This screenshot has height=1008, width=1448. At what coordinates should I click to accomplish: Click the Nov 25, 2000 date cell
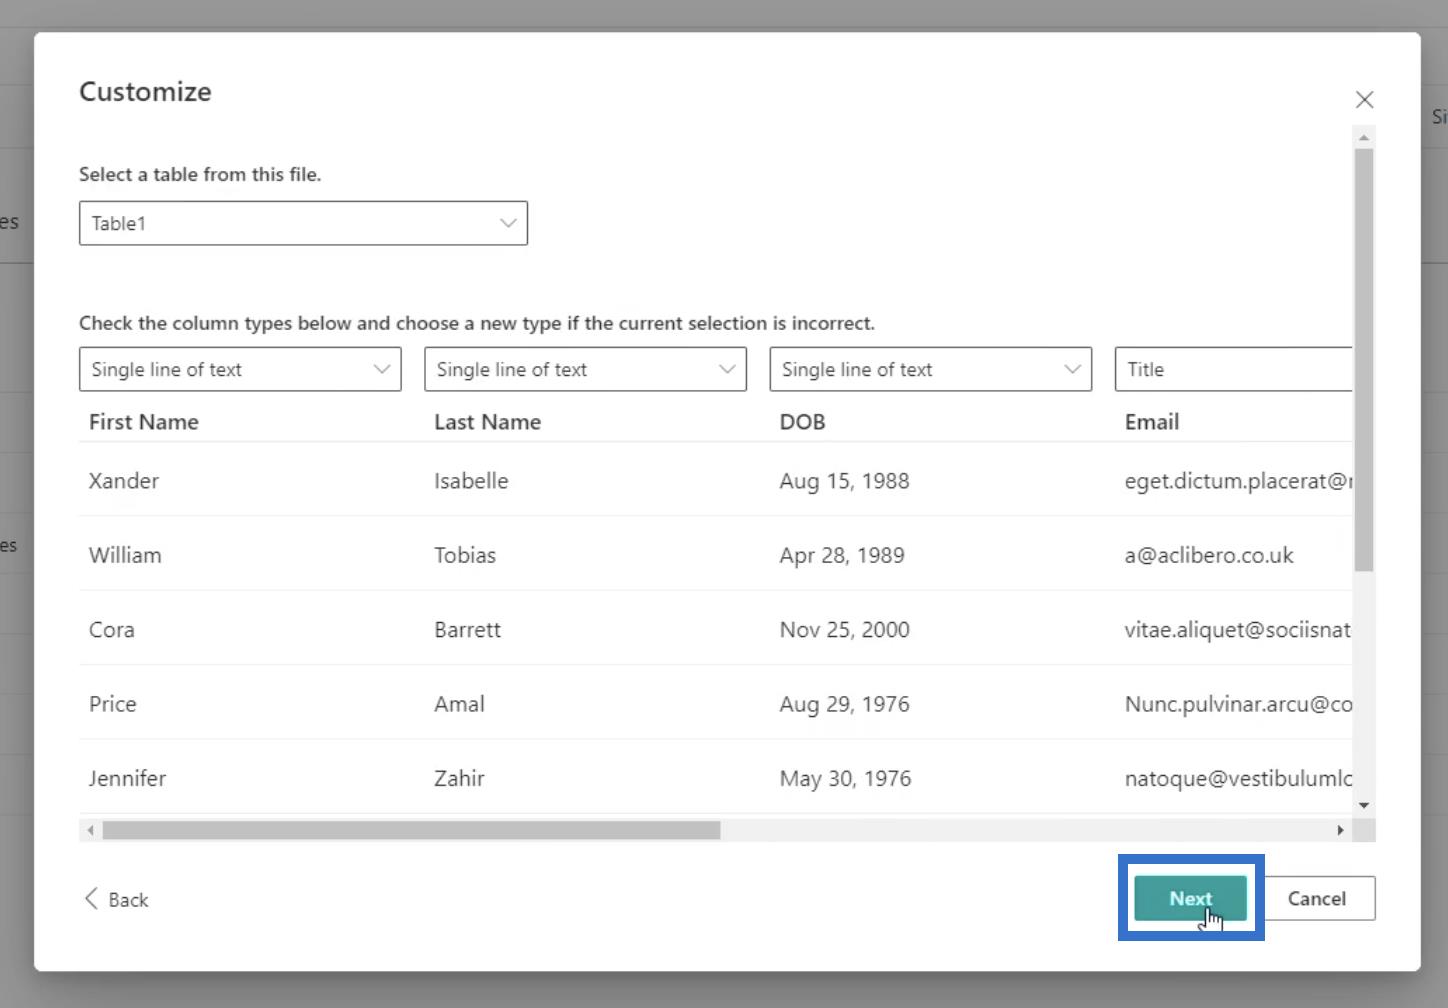pyautogui.click(x=844, y=630)
